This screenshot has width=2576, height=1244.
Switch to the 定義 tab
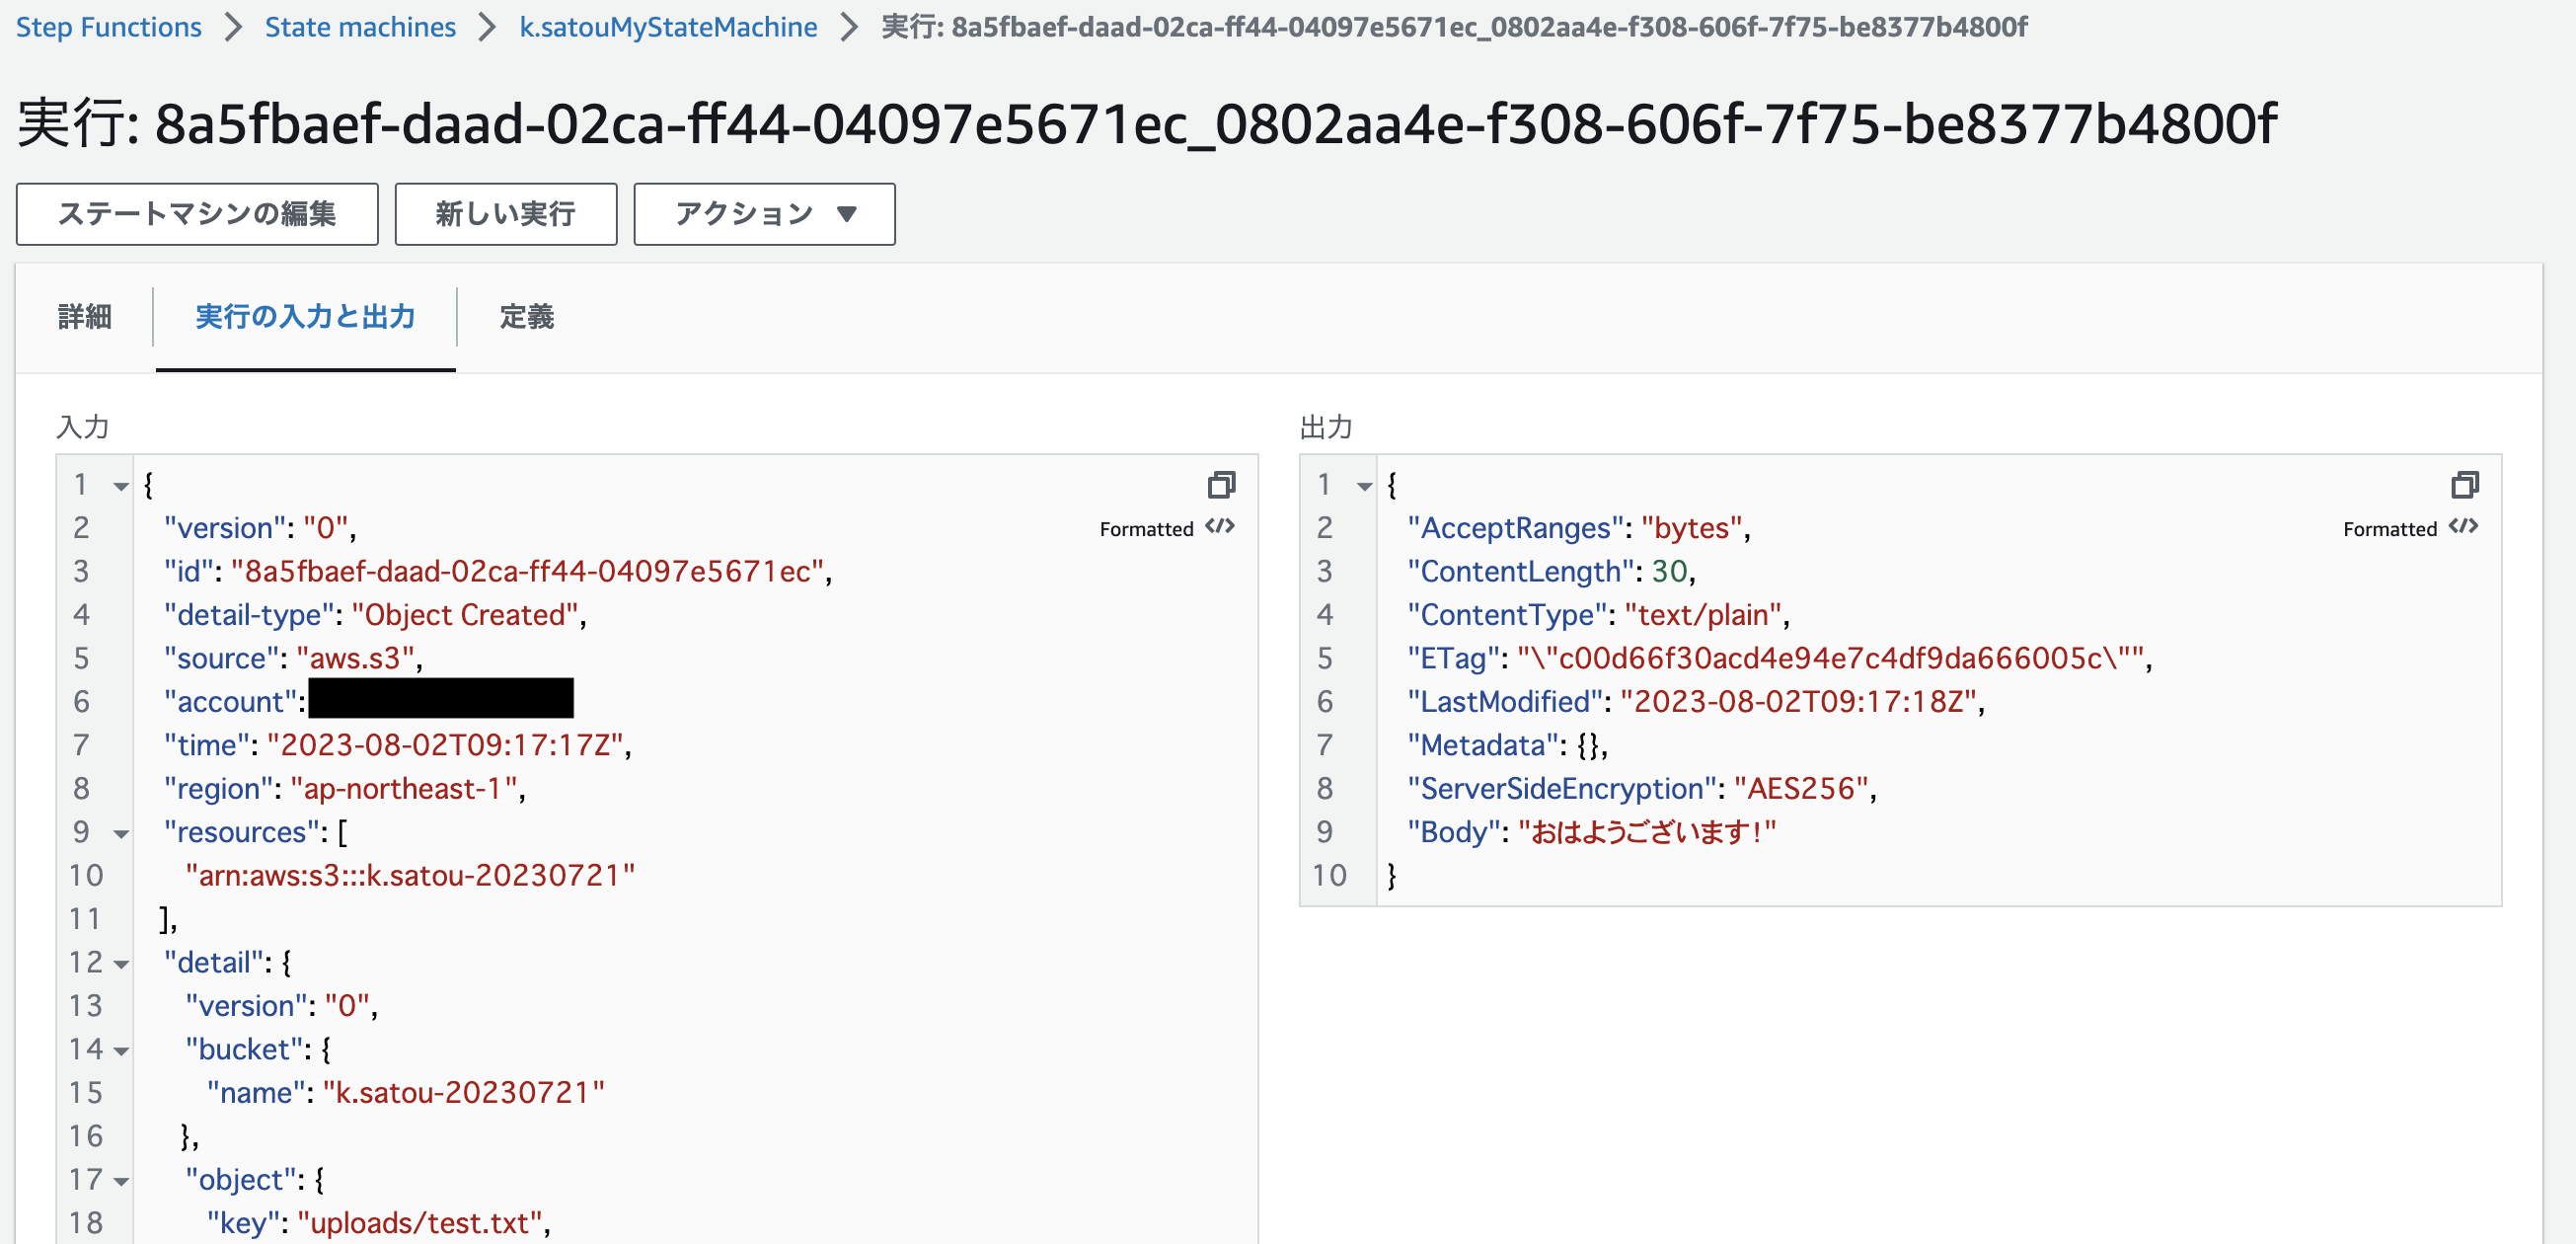(525, 317)
